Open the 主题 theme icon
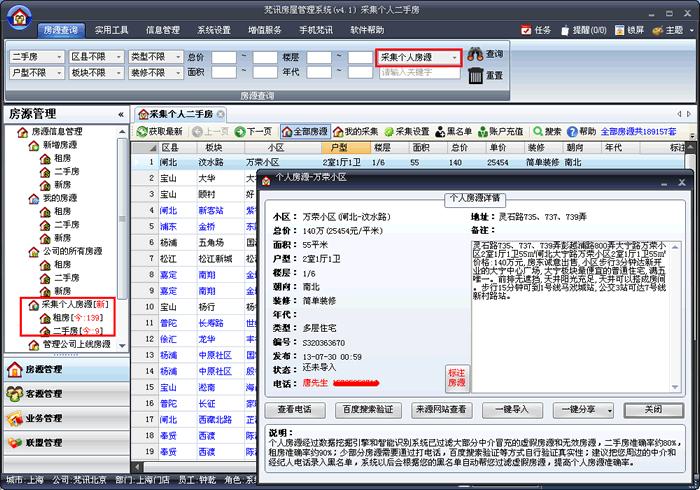 point(657,30)
